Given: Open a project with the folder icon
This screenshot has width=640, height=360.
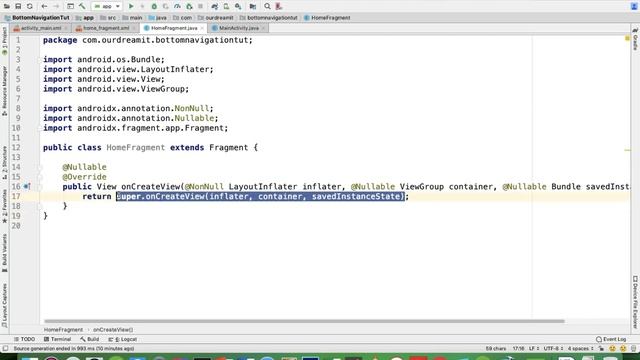Looking at the screenshot, I should click(7, 7).
